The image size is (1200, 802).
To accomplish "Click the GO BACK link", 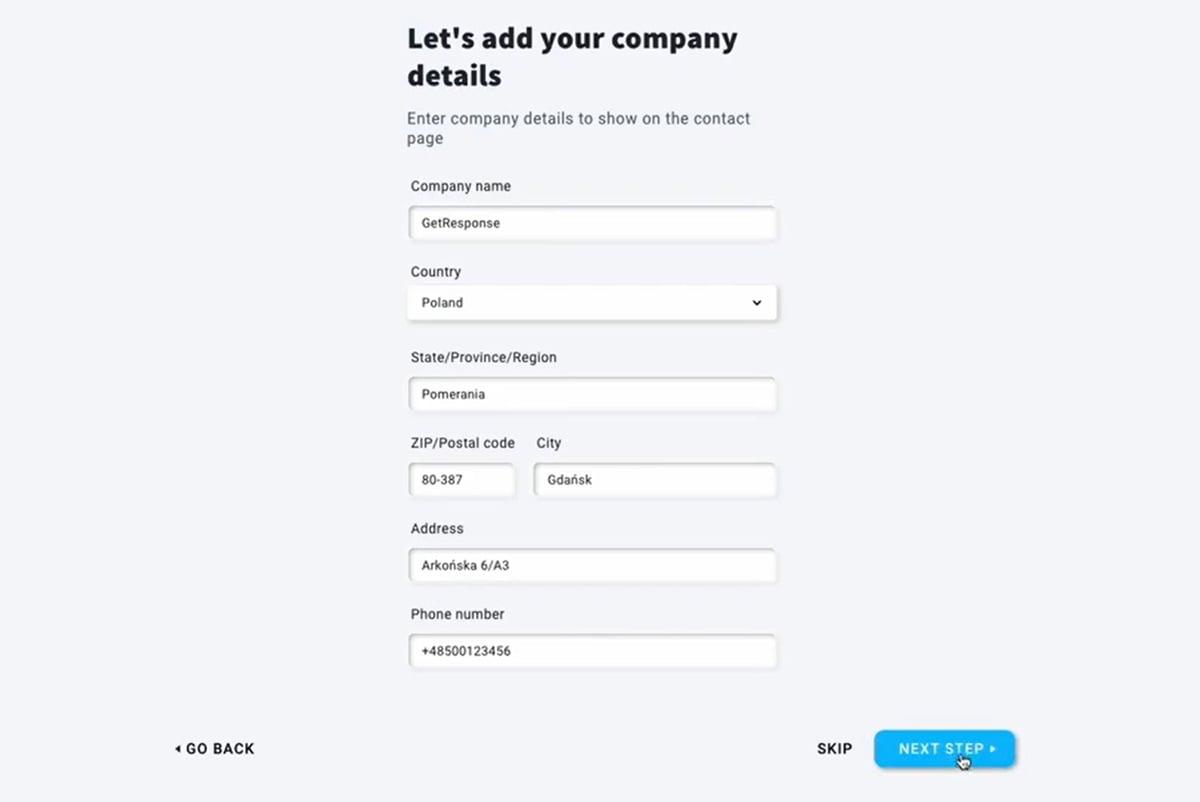I will (x=218, y=748).
